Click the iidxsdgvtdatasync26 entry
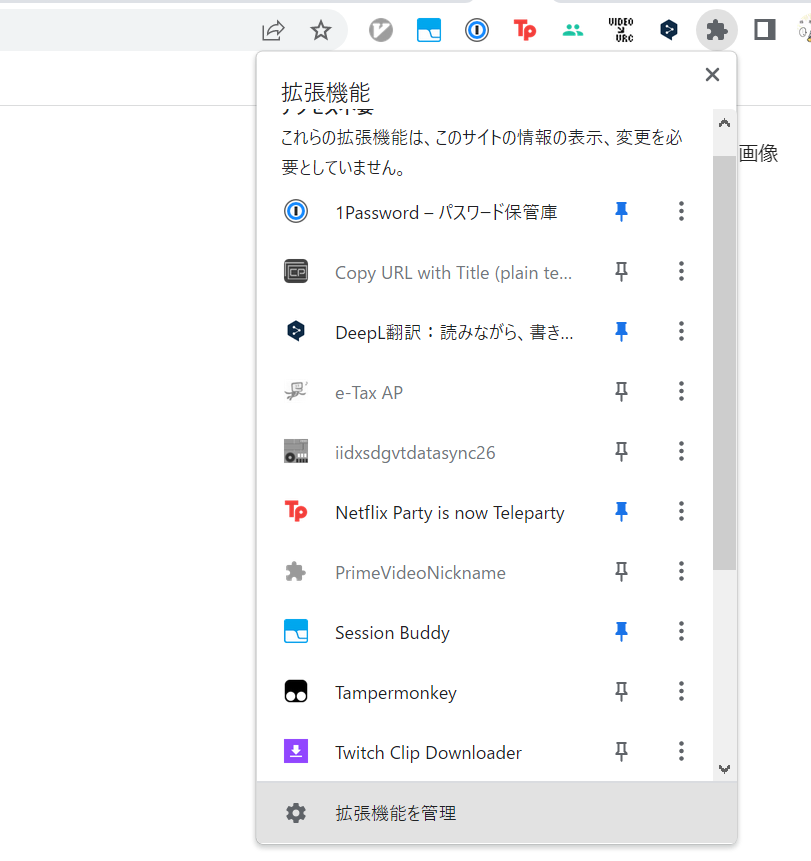Screen dimensions: 811x861 coord(415,453)
